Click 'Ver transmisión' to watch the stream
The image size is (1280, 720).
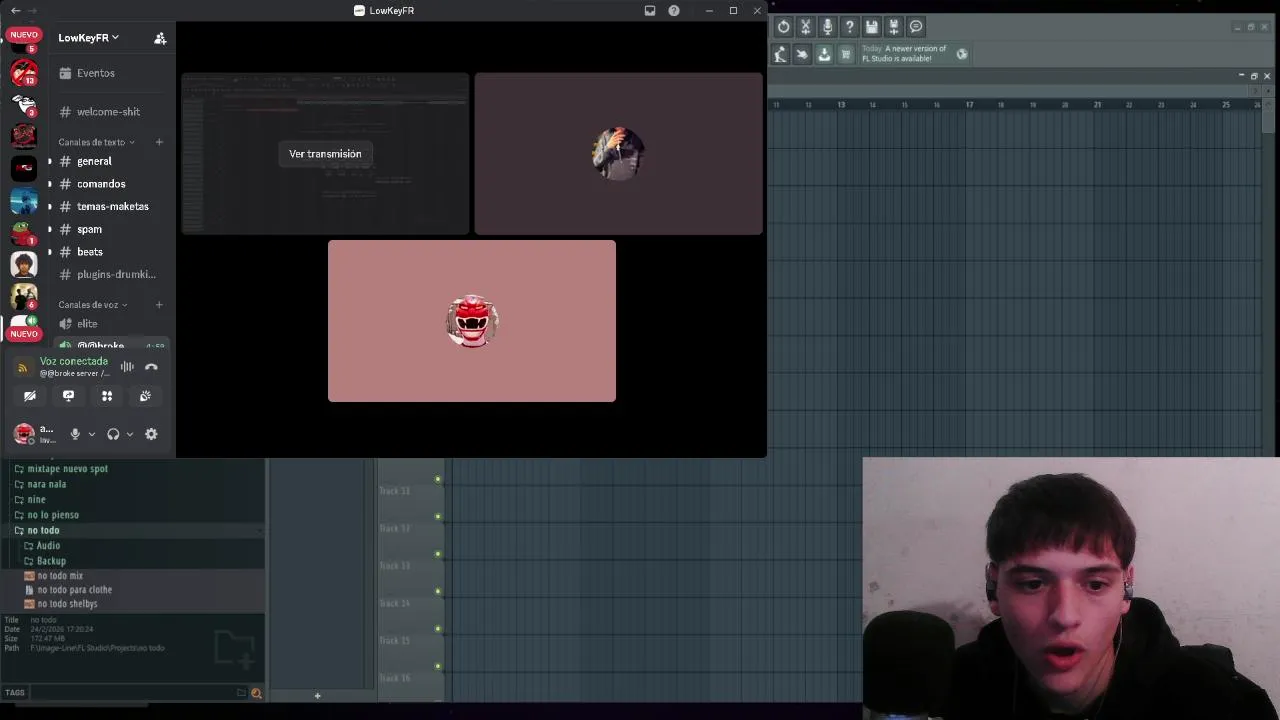point(325,154)
